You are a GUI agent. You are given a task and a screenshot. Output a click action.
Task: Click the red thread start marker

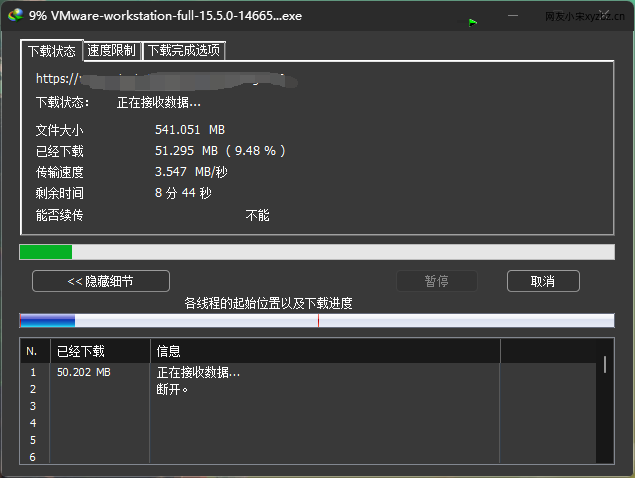click(318, 320)
